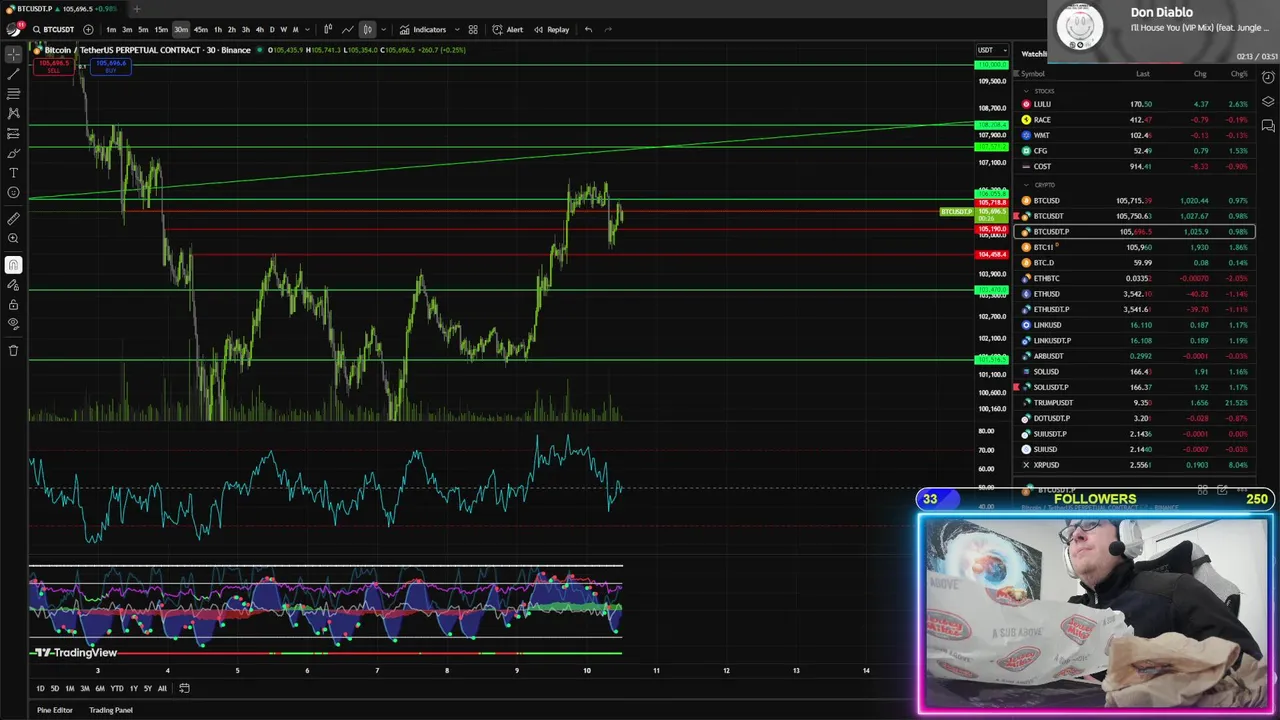Screen dimensions: 1280x720
Task: Set date range to All
Action: click(x=162, y=688)
